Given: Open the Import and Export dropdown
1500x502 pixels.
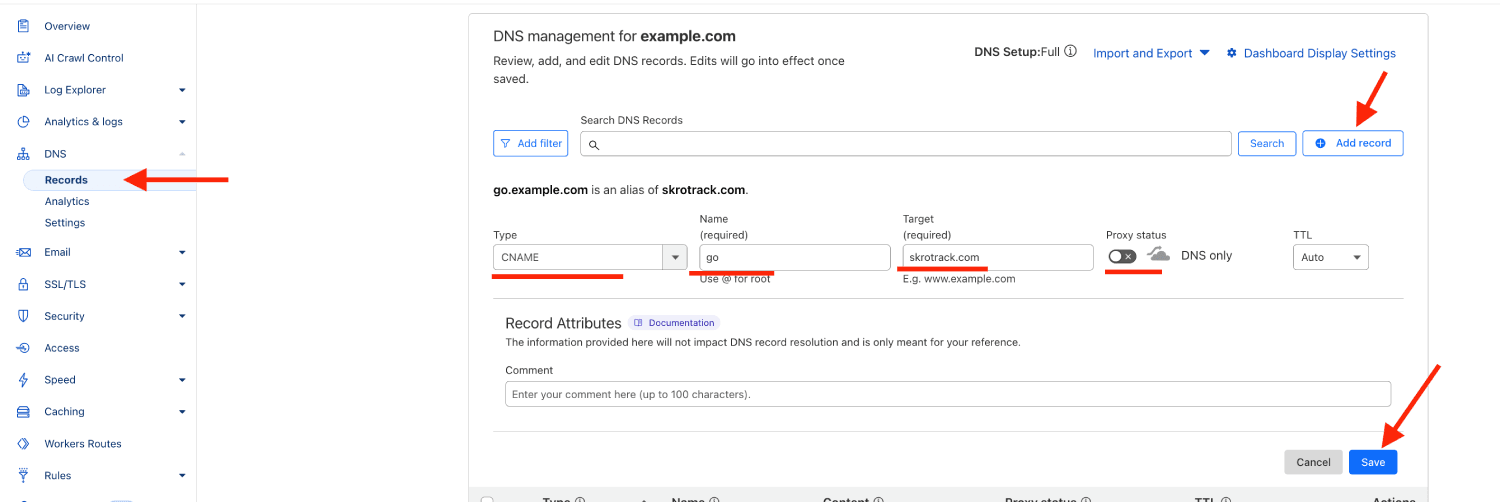Looking at the screenshot, I should pos(1151,53).
